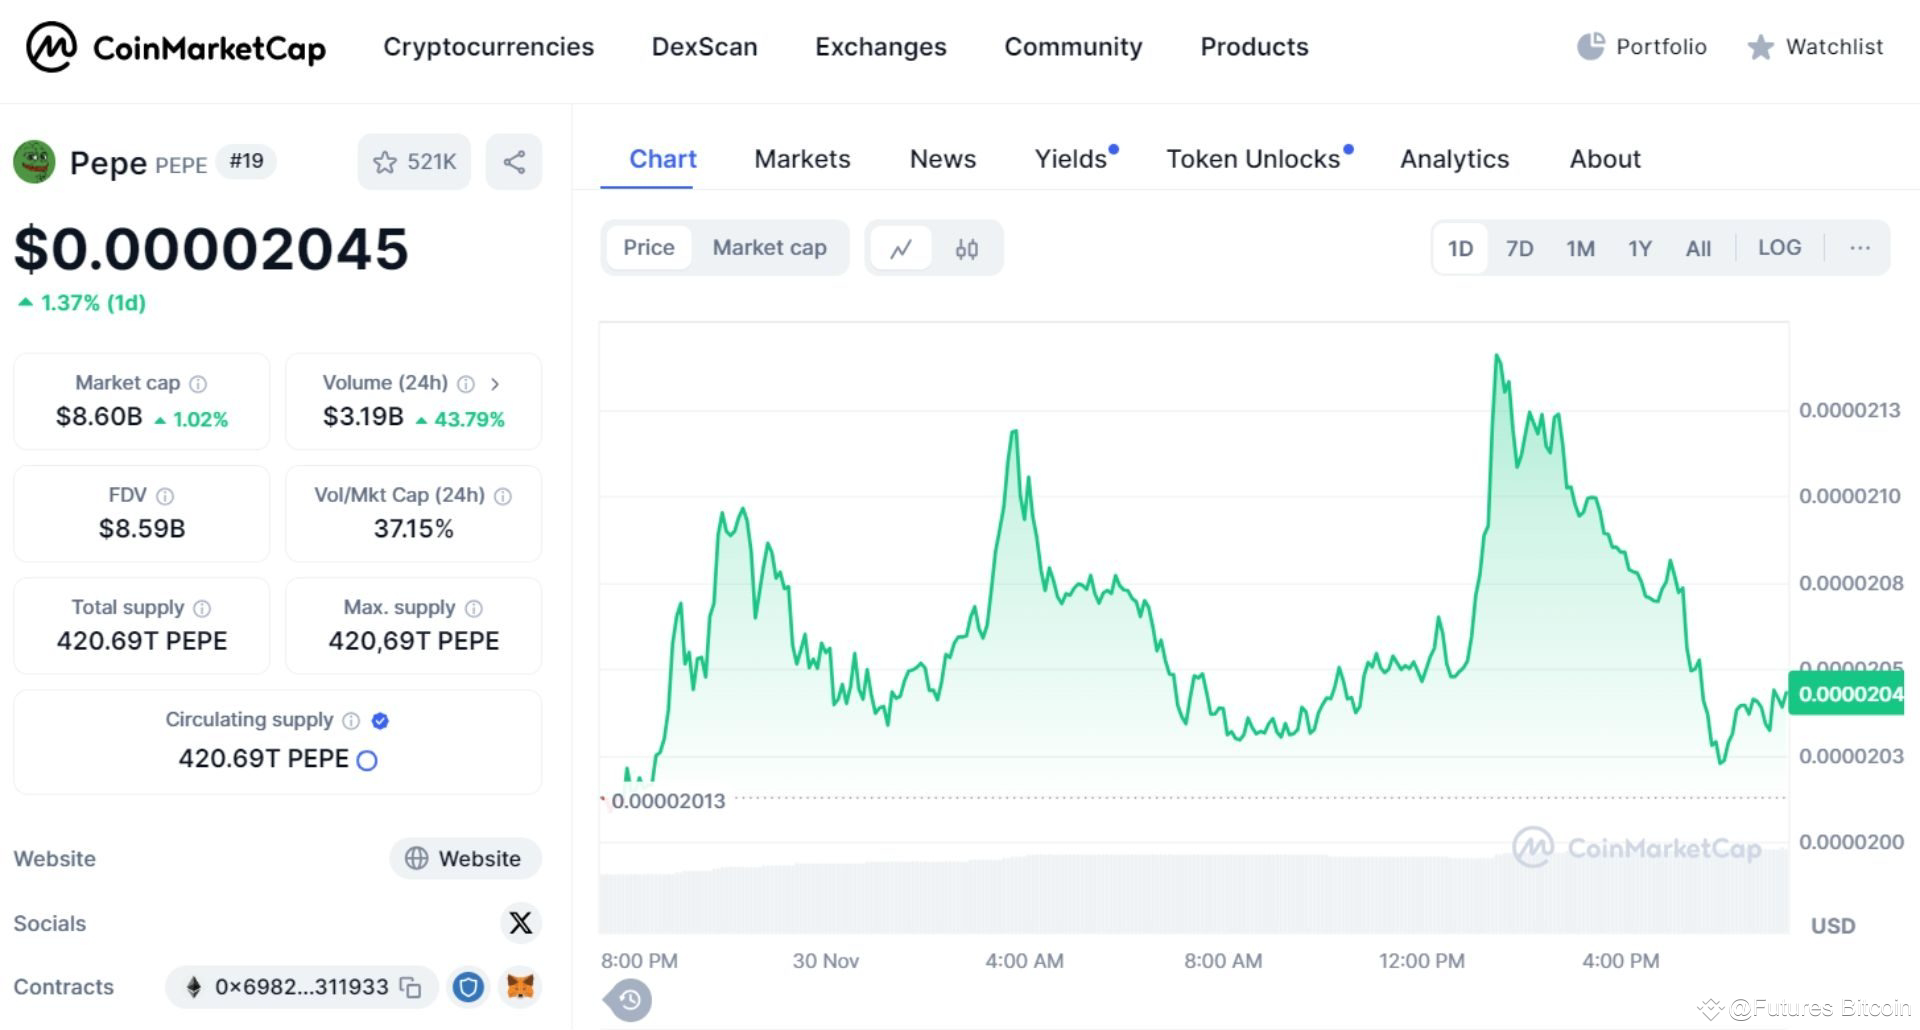Open the chart more options ellipsis
1920x1030 pixels.
[x=1860, y=248]
